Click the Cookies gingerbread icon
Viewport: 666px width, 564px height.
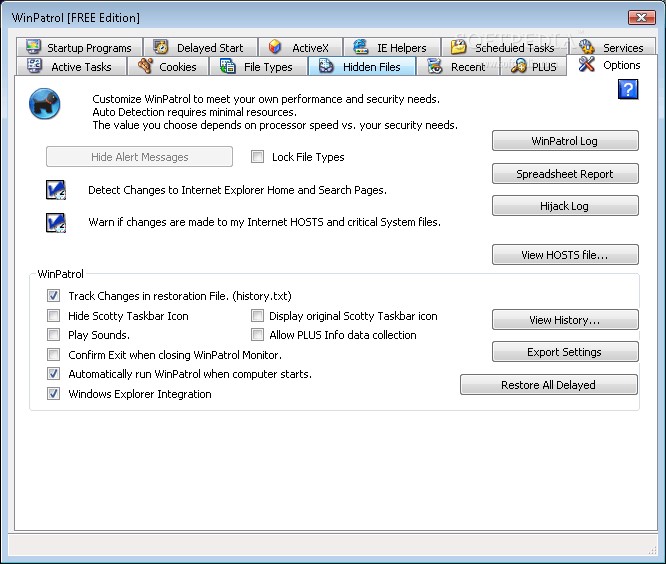pos(145,66)
